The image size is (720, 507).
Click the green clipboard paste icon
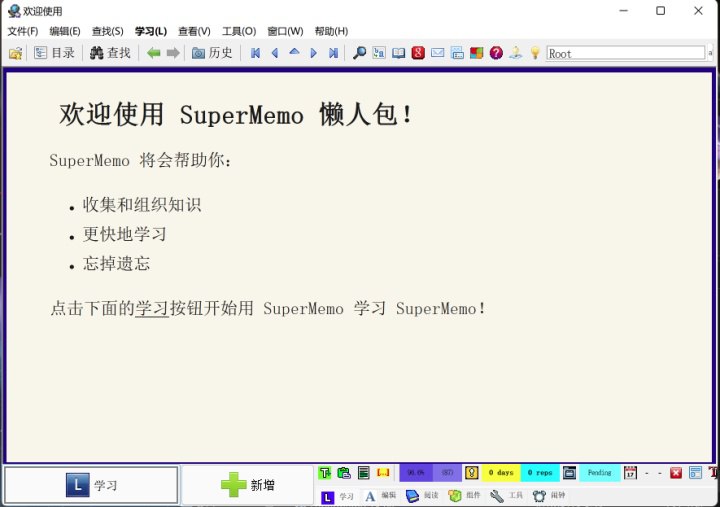pyautogui.click(x=344, y=473)
